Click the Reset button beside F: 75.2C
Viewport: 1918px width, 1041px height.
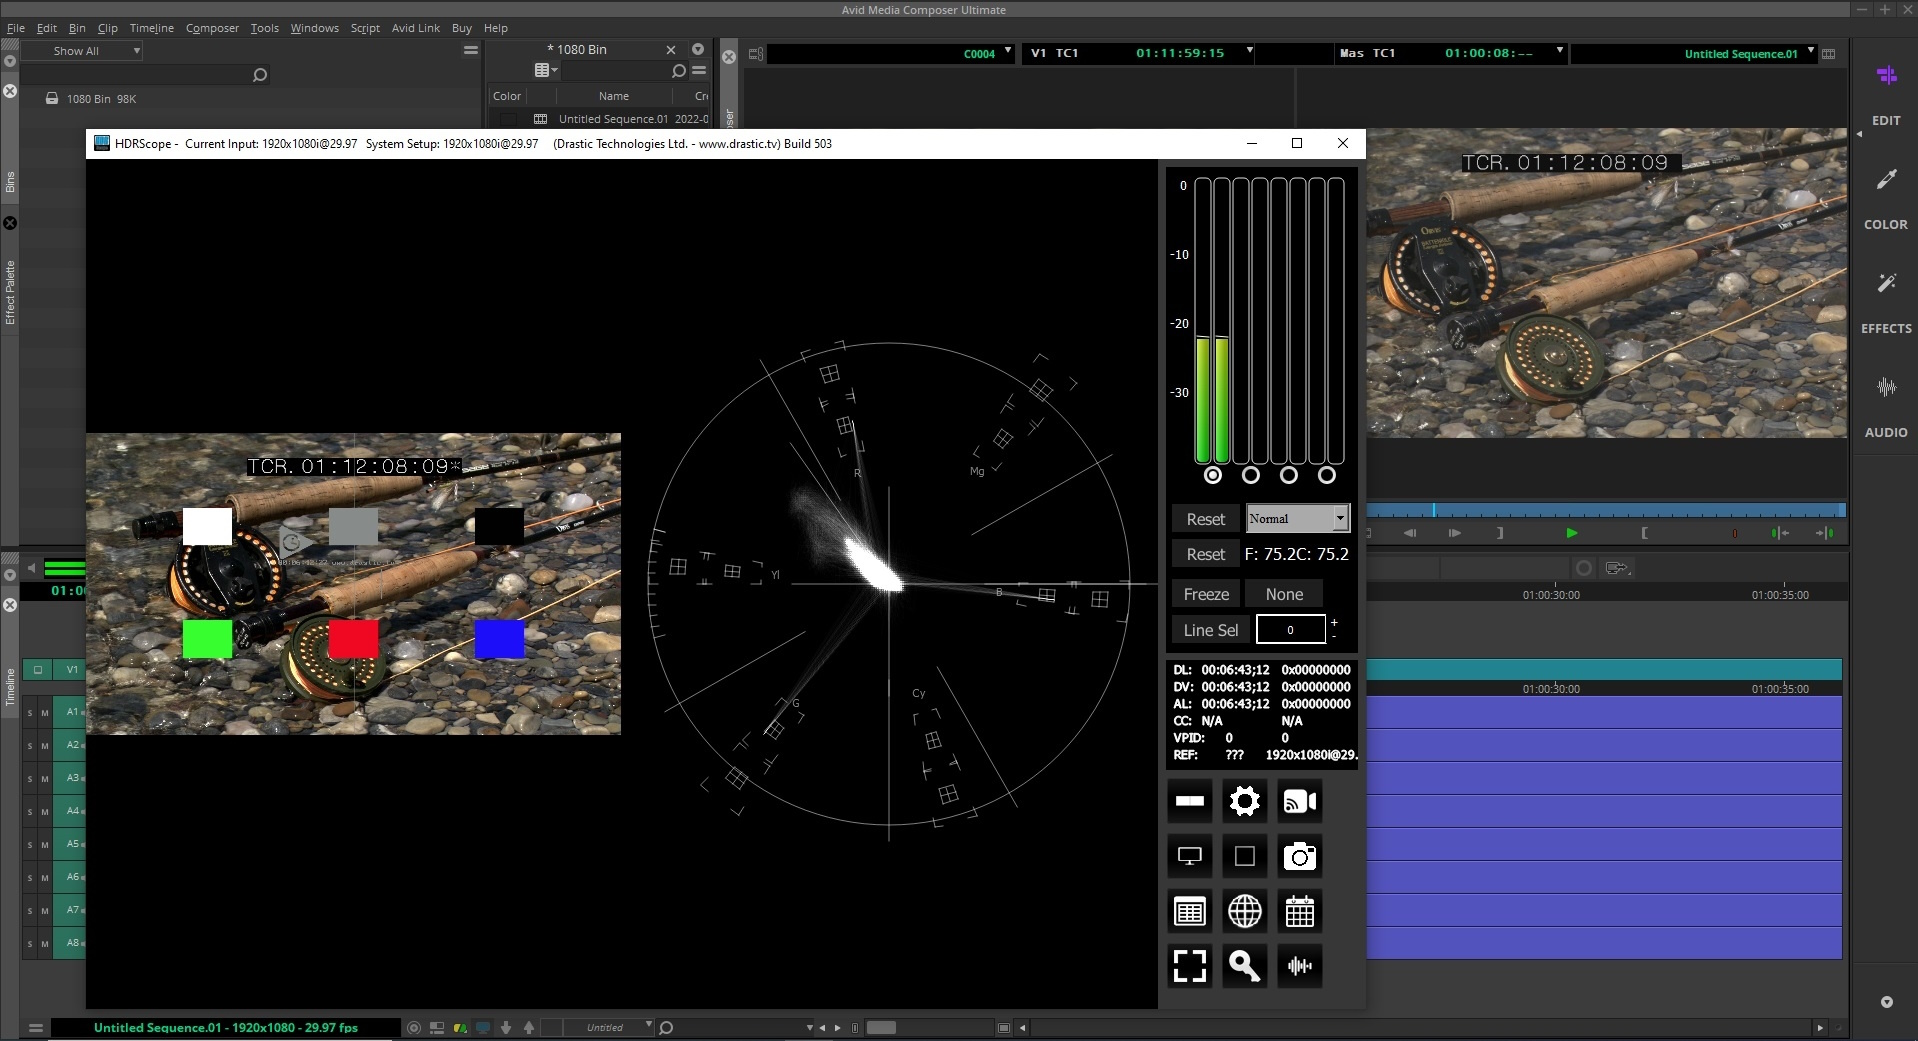(x=1205, y=554)
